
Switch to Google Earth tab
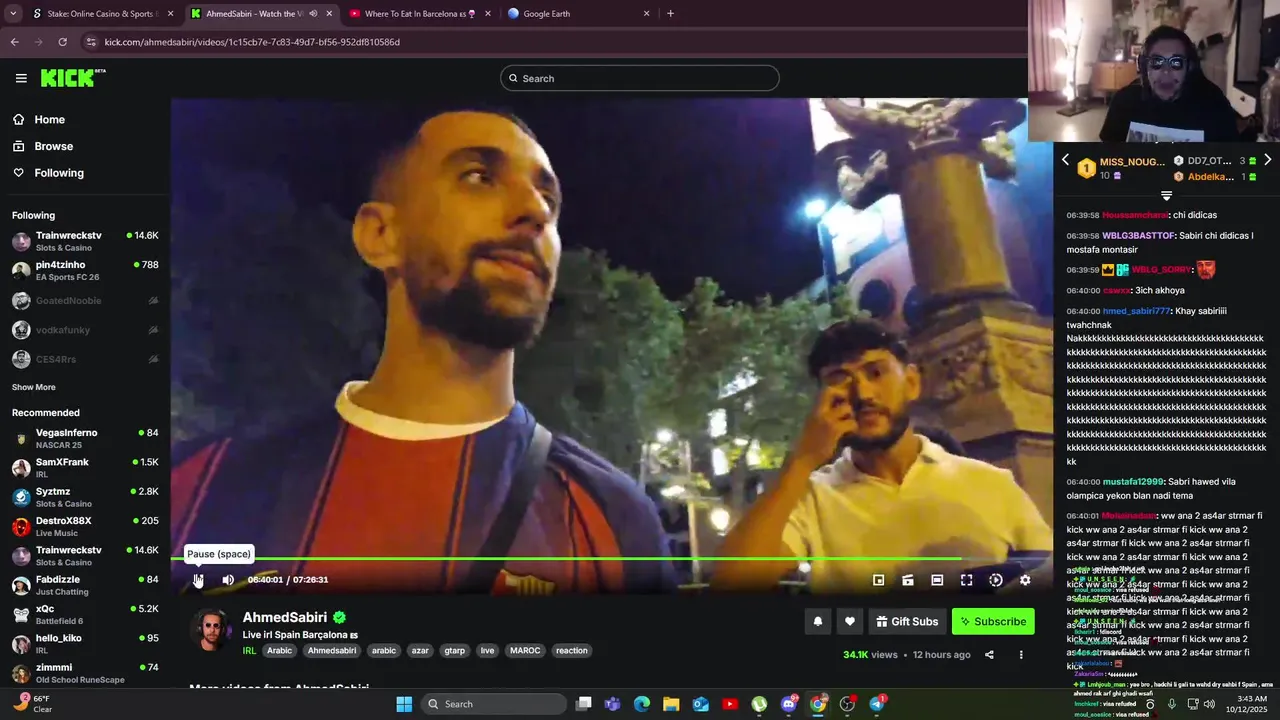pyautogui.click(x=578, y=14)
